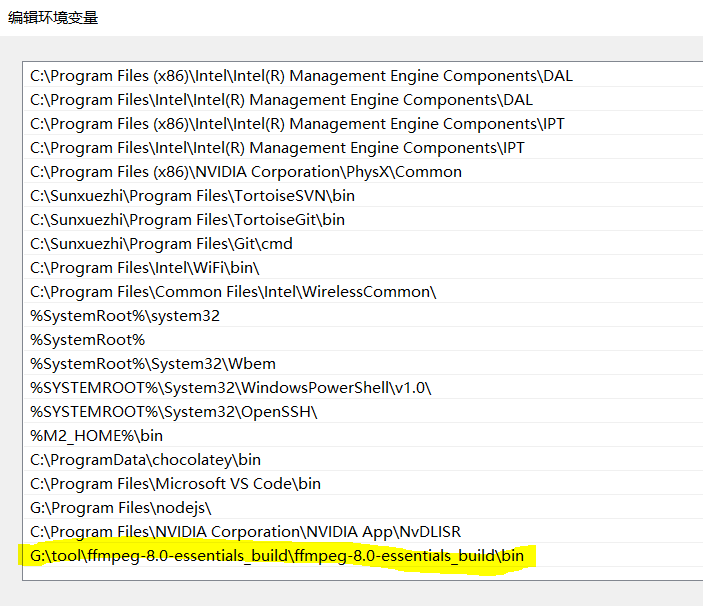Select the NVIDIA App\NvDLISR path entry
703x606 pixels.
(x=363, y=531)
